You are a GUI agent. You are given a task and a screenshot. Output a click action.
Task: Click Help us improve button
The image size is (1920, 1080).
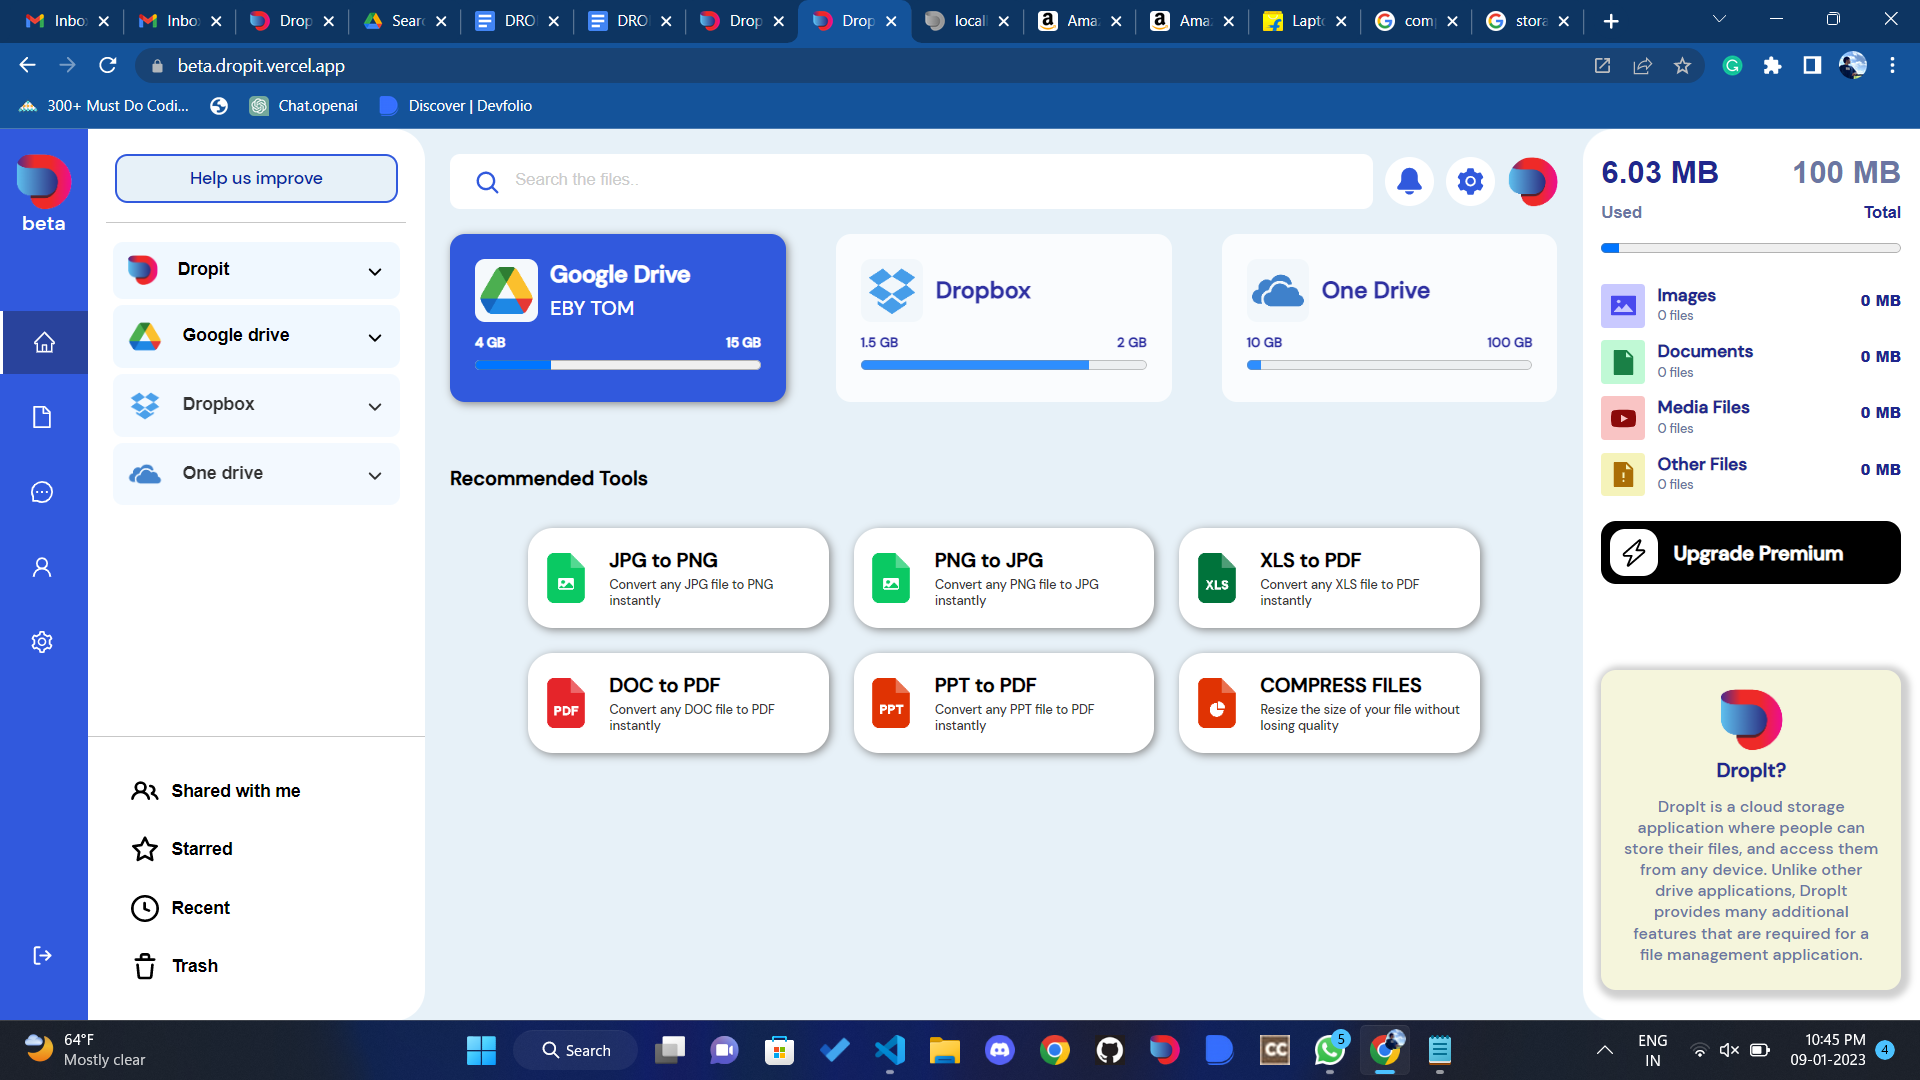[x=256, y=178]
